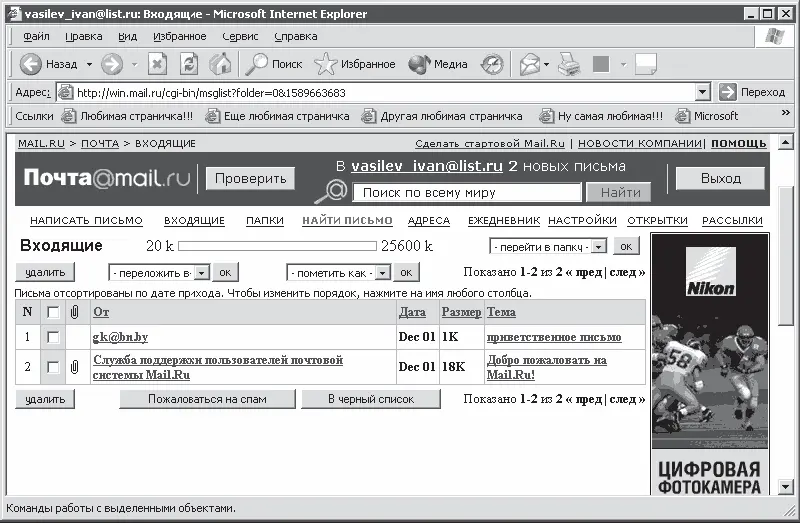Stop page loading with the X icon

coord(157,64)
